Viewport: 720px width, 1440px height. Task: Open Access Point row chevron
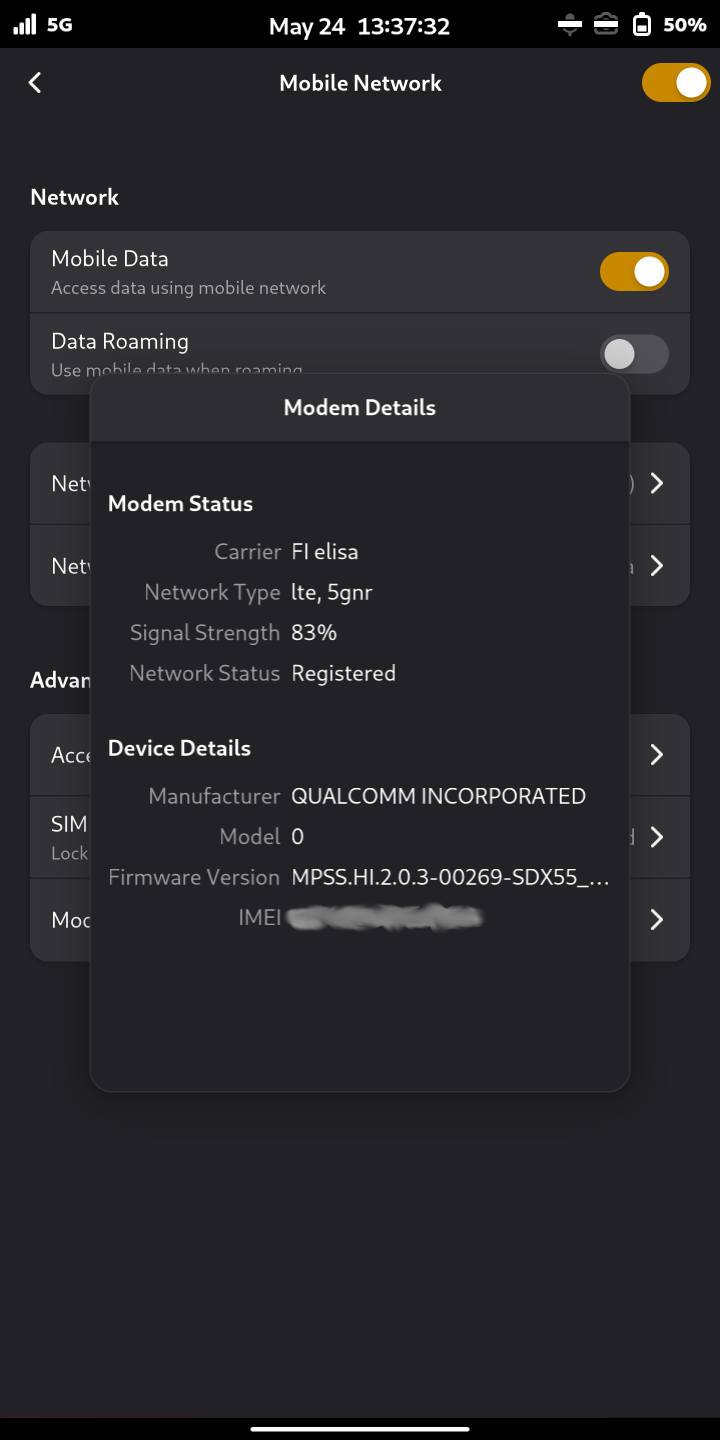point(657,755)
